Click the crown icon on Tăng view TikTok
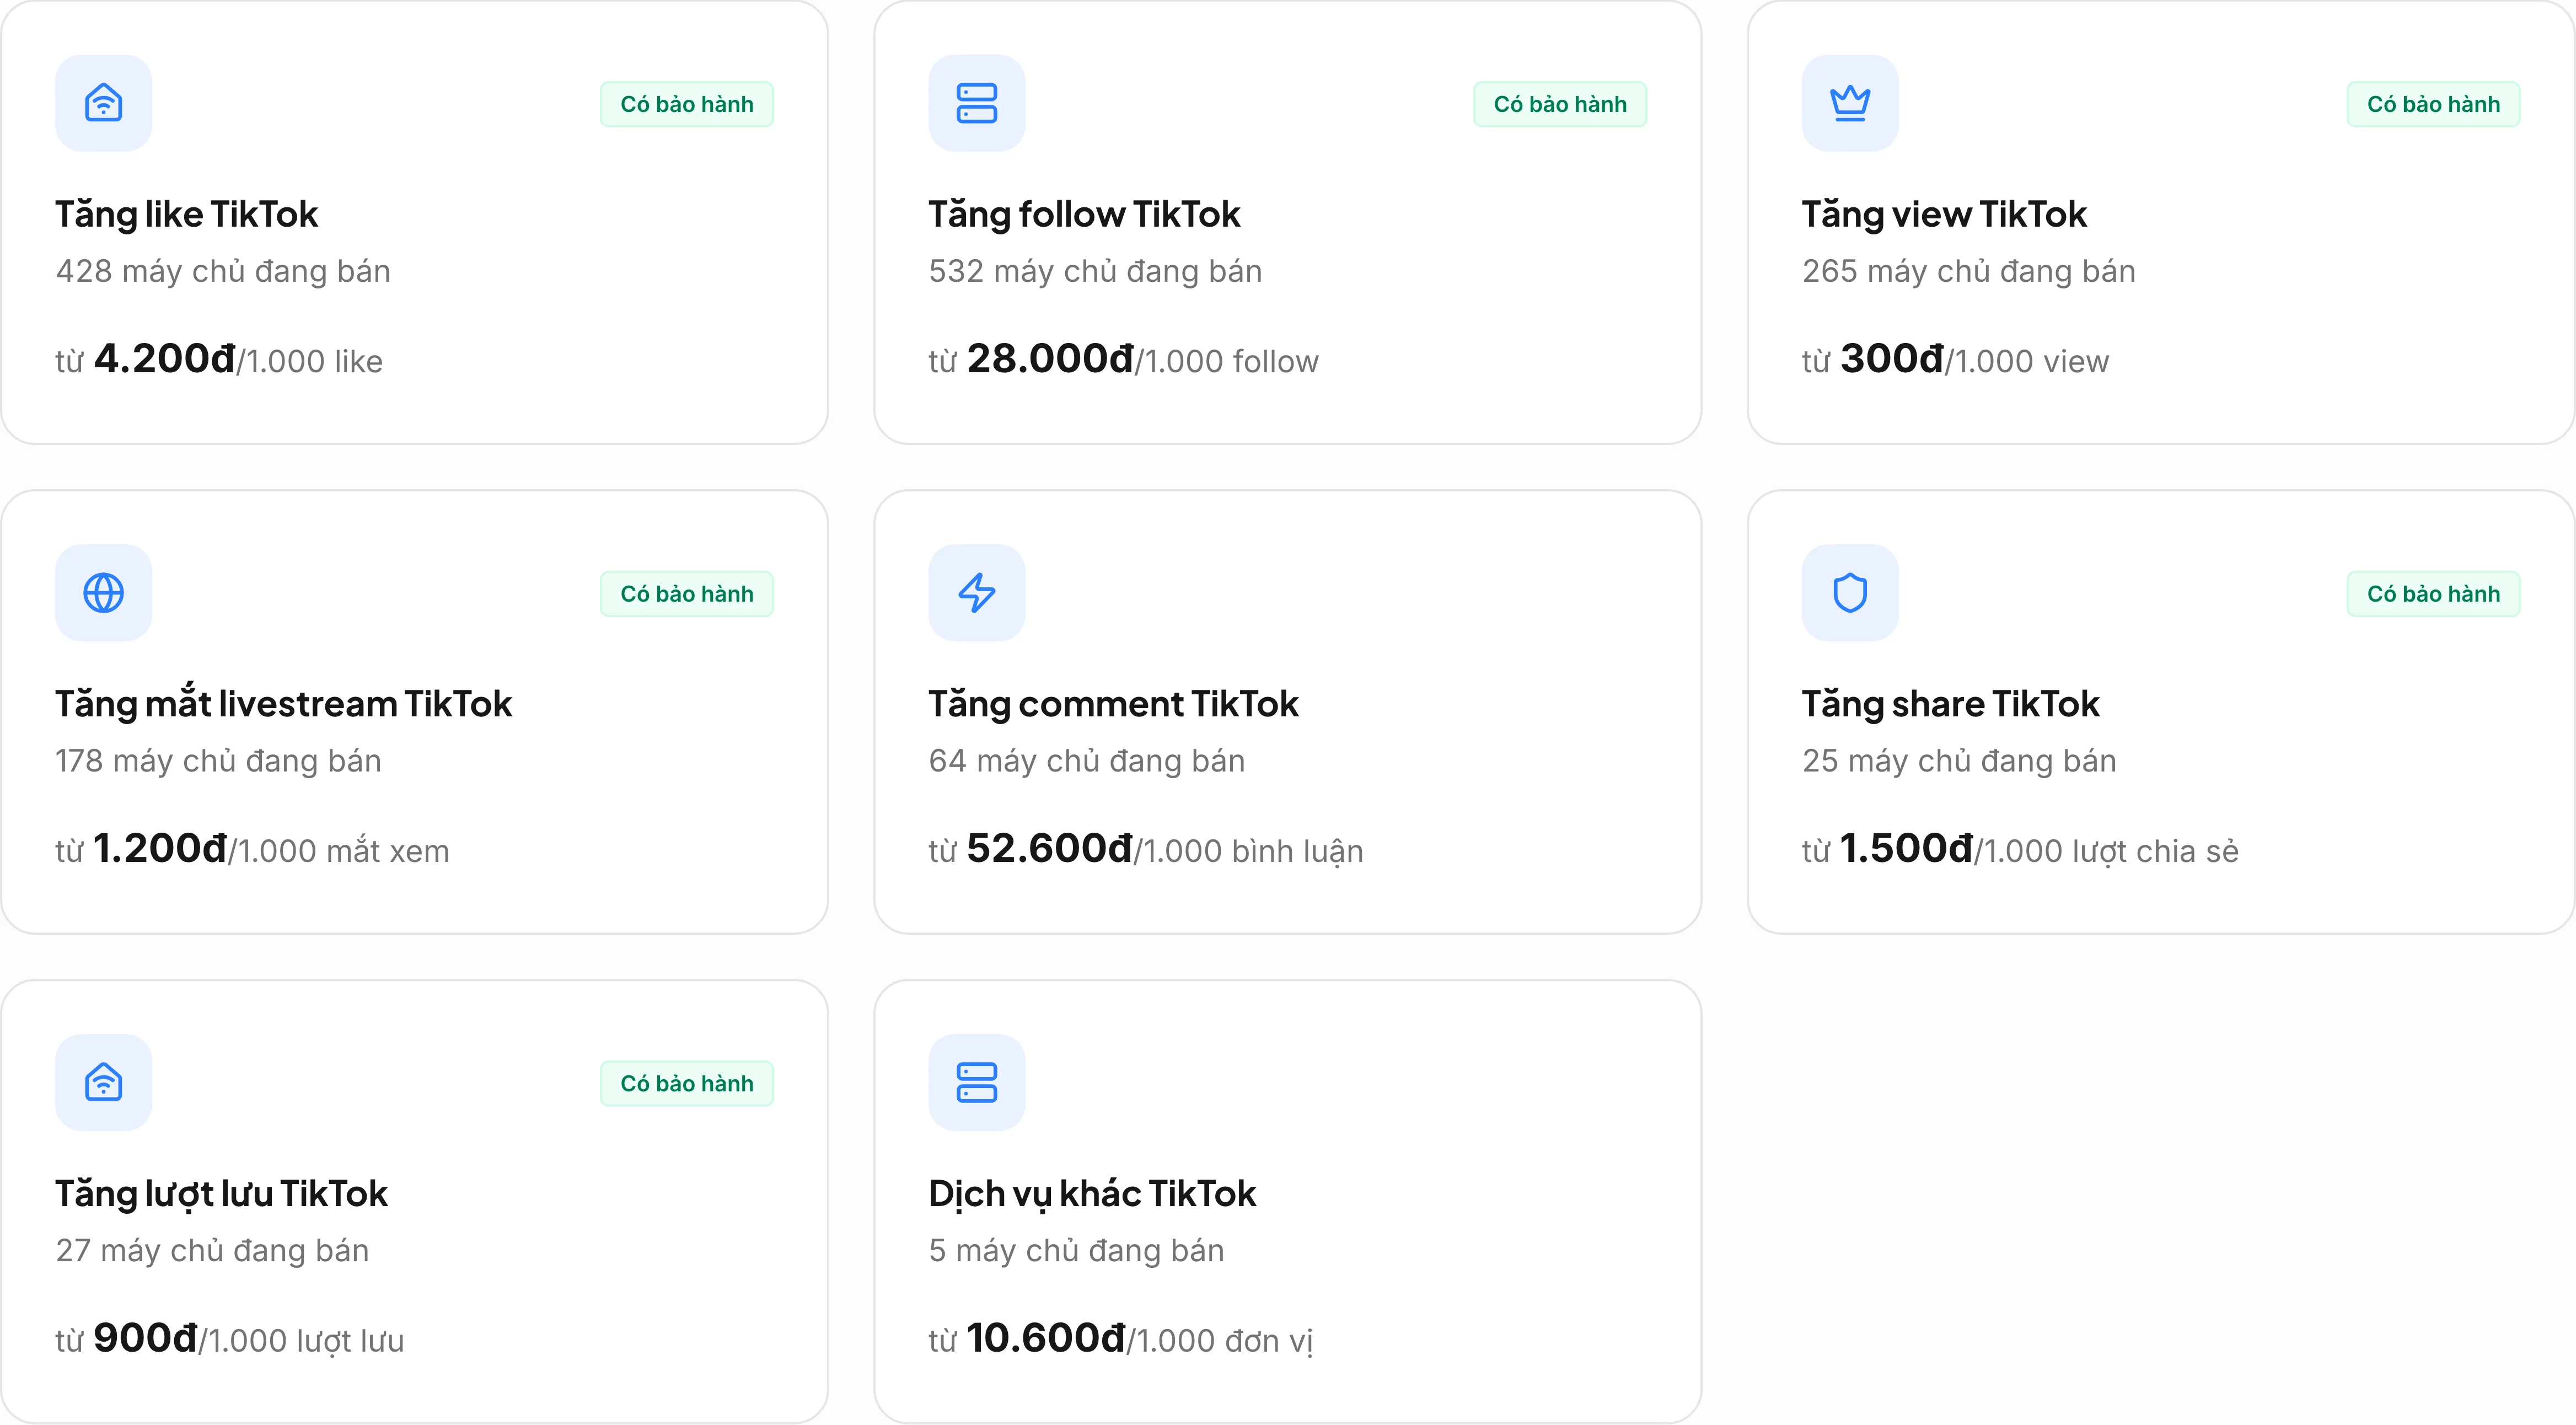 pyautogui.click(x=1850, y=103)
